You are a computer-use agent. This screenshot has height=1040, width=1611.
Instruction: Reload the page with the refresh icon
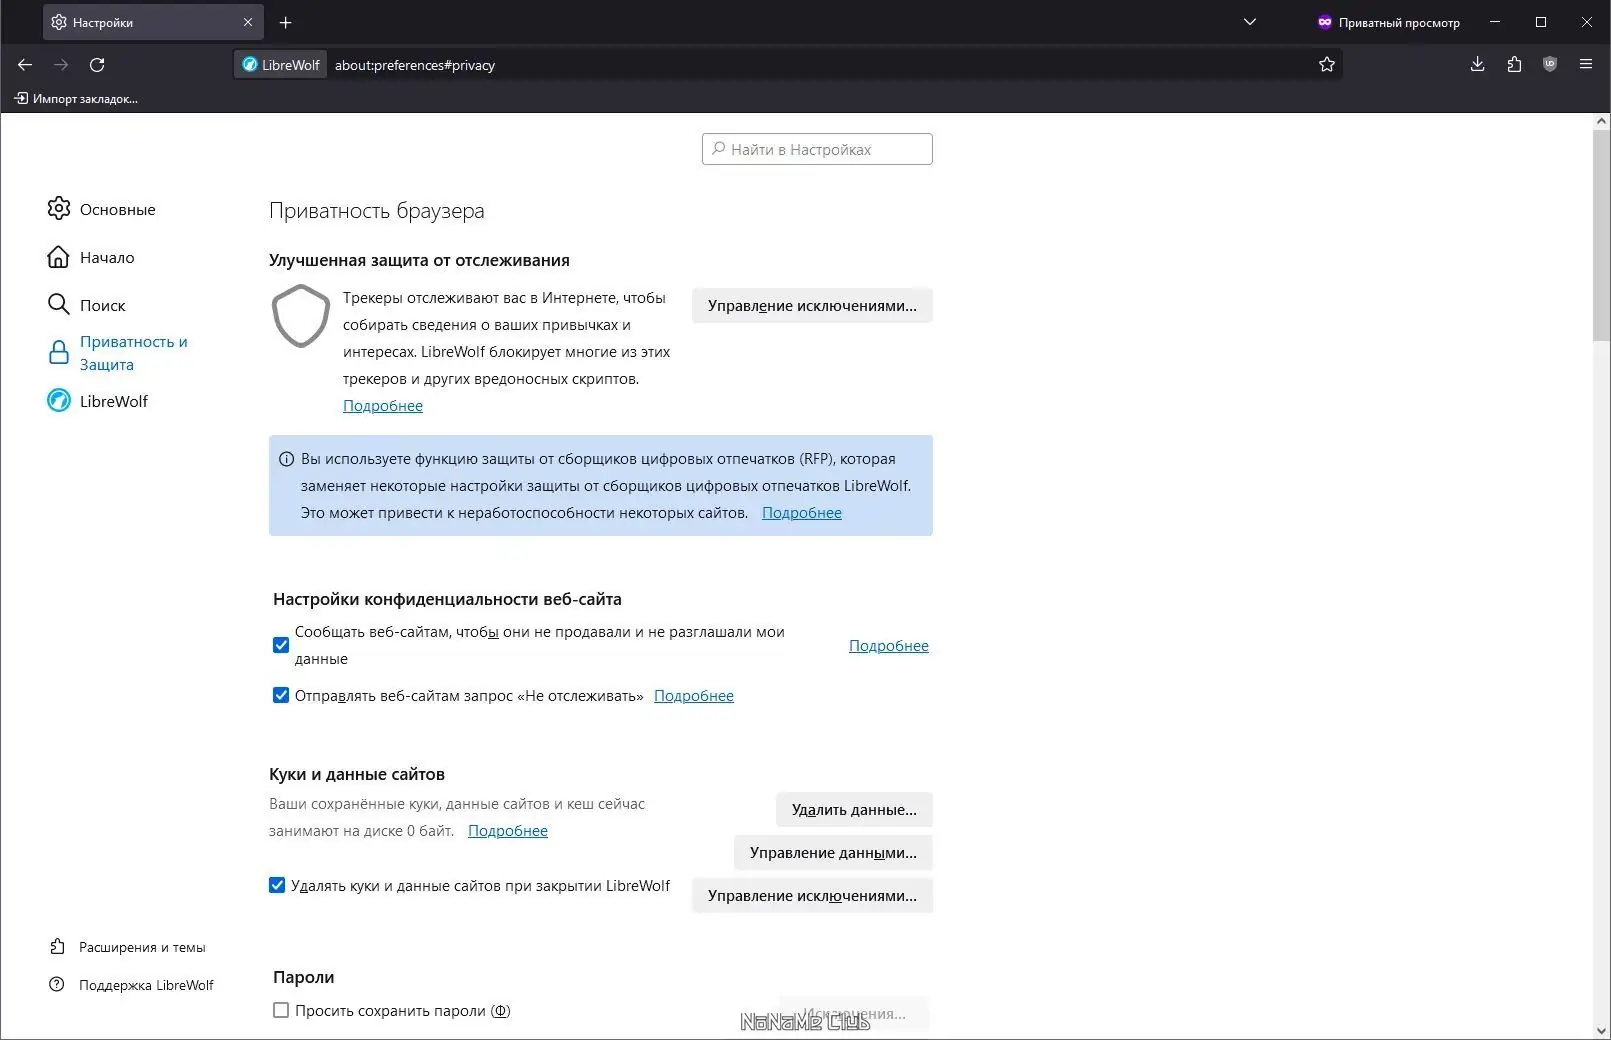pyautogui.click(x=97, y=65)
